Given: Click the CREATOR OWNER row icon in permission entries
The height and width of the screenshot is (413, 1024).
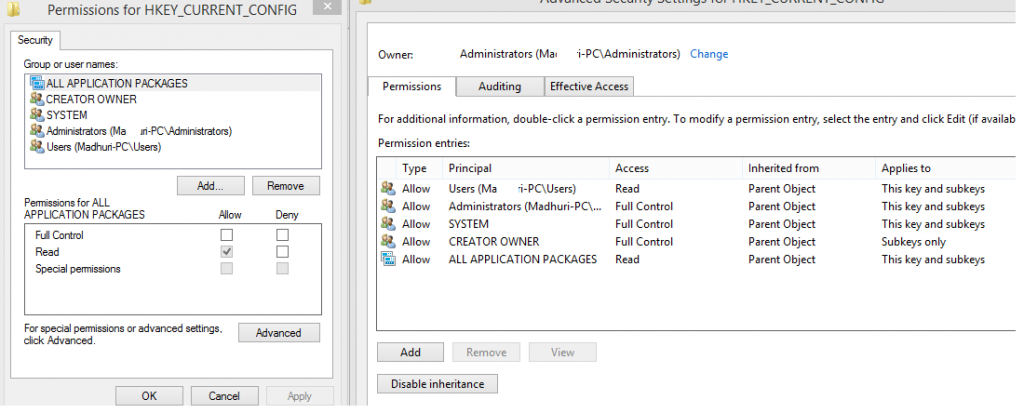Looking at the screenshot, I should [x=388, y=242].
